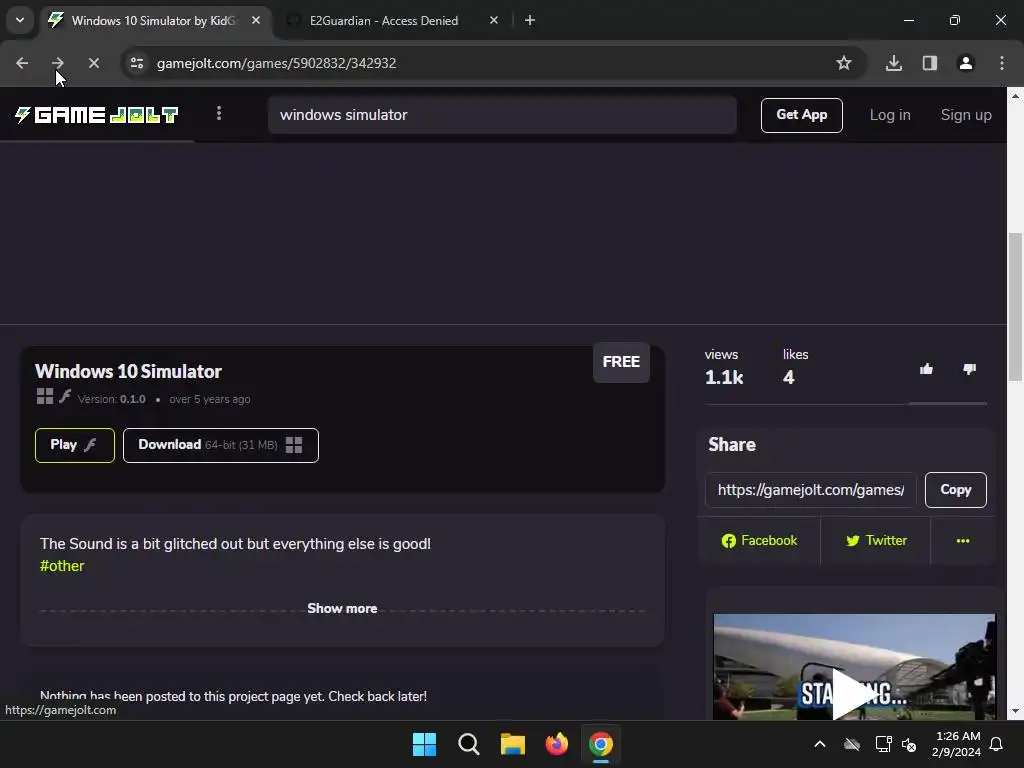This screenshot has width=1024, height=768.
Task: Click the URL in the address bar
Action: [x=276, y=63]
